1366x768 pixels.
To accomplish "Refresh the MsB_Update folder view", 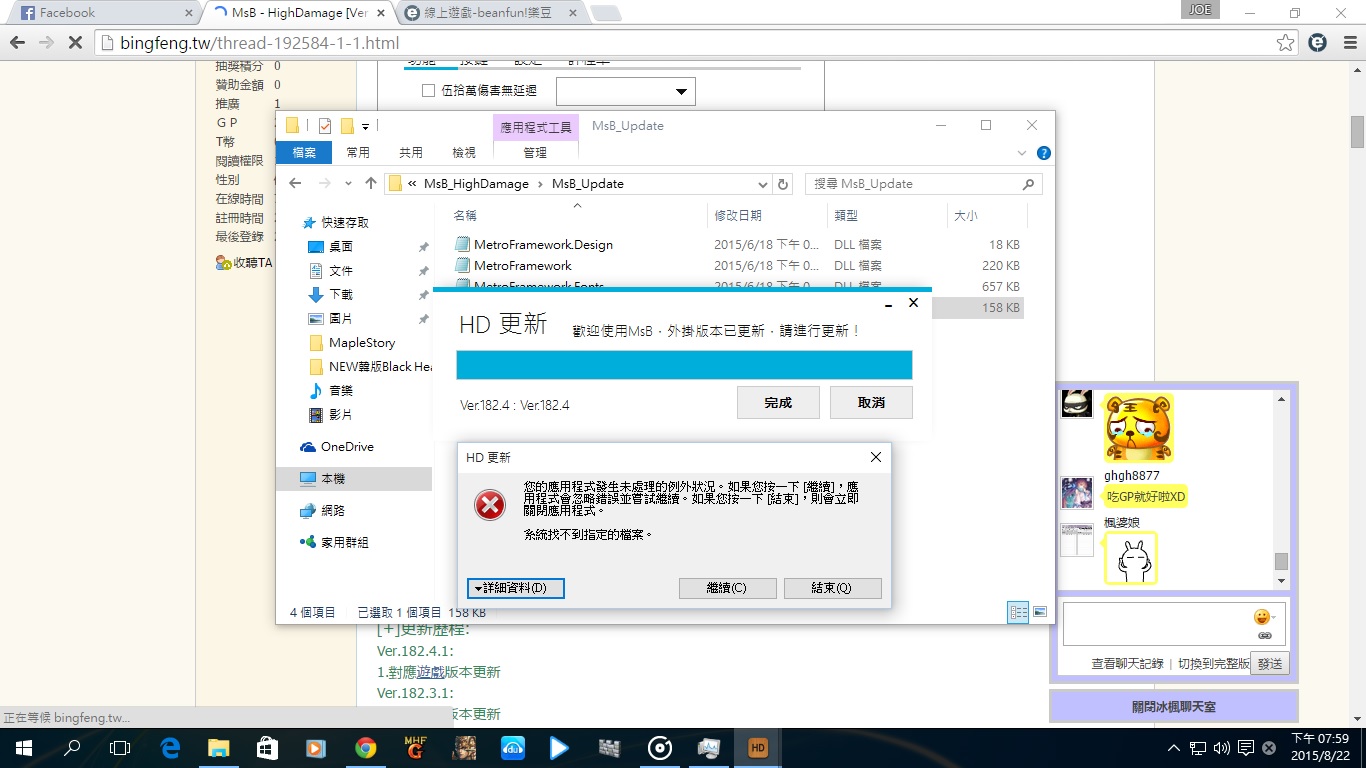I will click(x=782, y=183).
